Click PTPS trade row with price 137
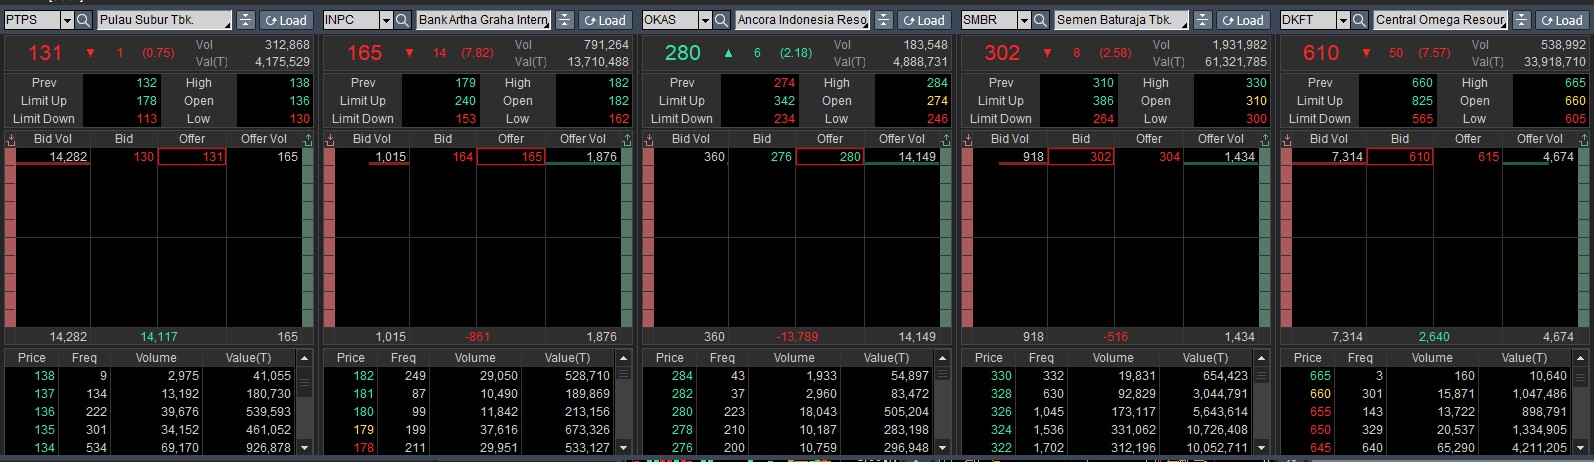The image size is (1594, 462). (150, 394)
